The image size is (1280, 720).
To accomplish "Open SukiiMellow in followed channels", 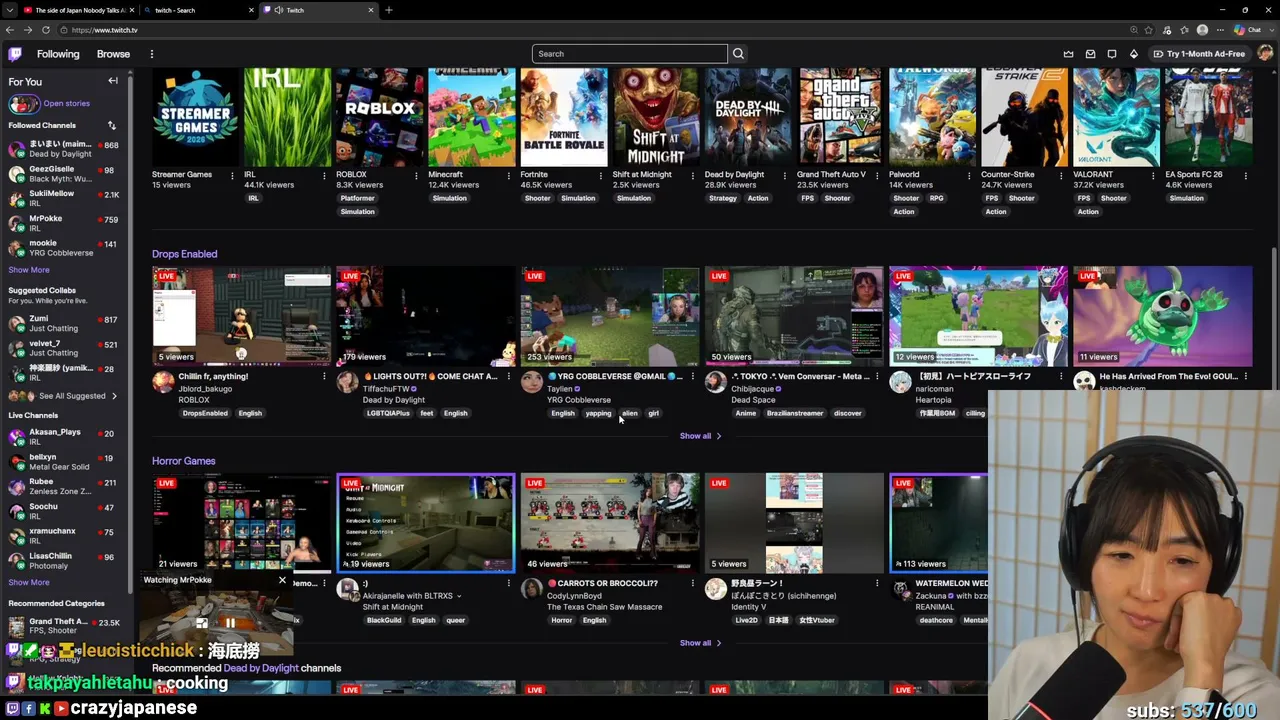I will [x=64, y=198].
